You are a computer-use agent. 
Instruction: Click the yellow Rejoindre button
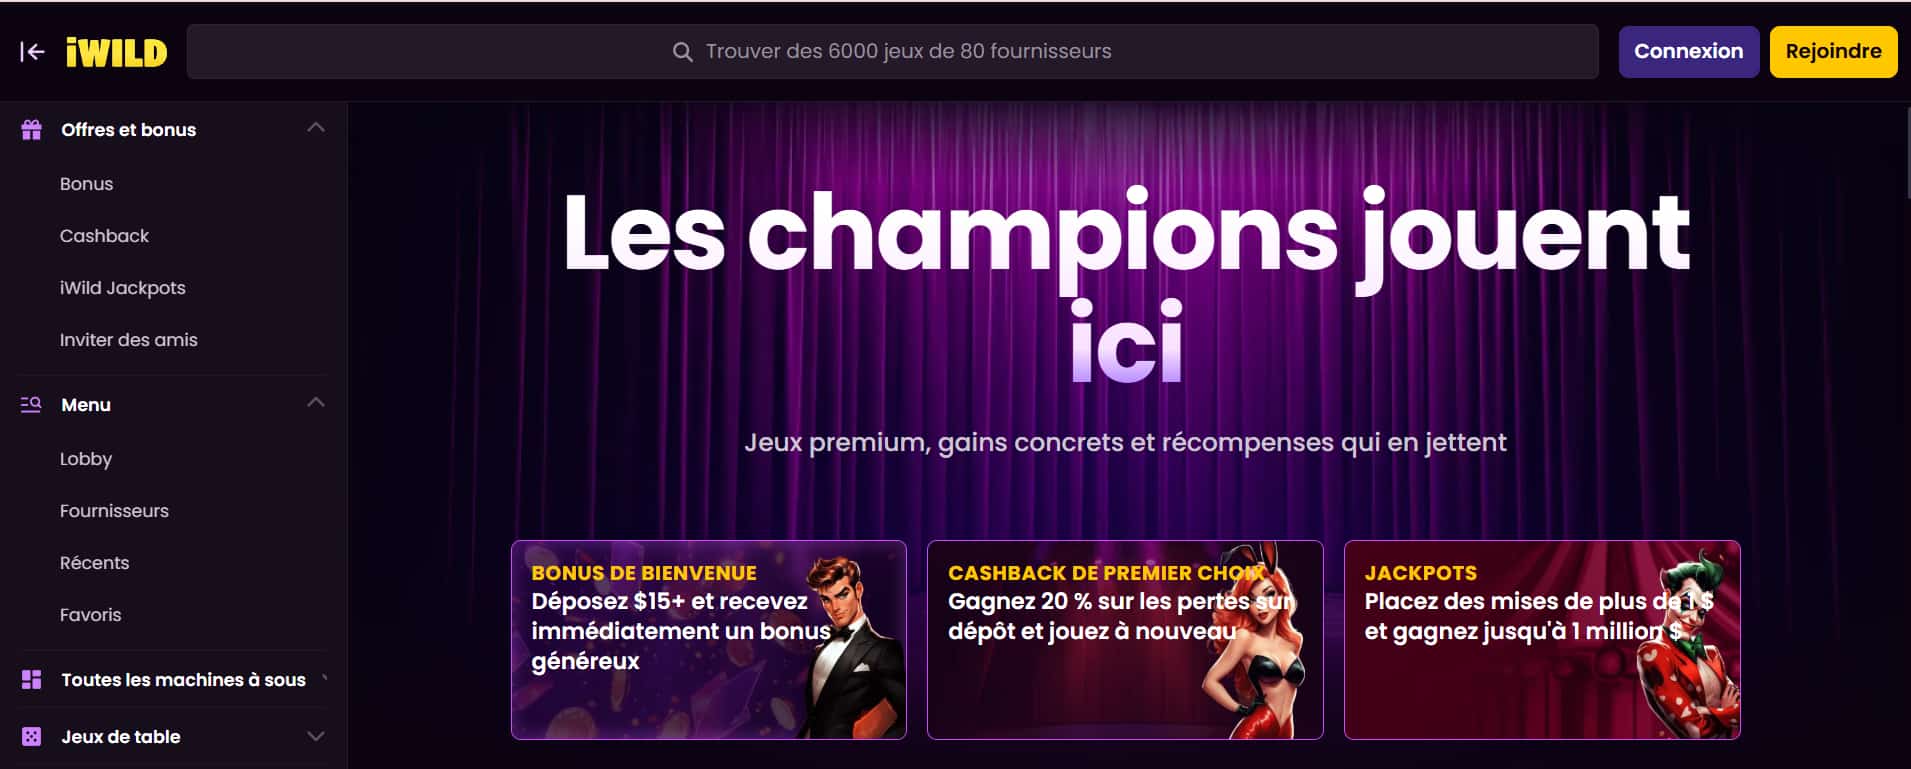pyautogui.click(x=1834, y=52)
